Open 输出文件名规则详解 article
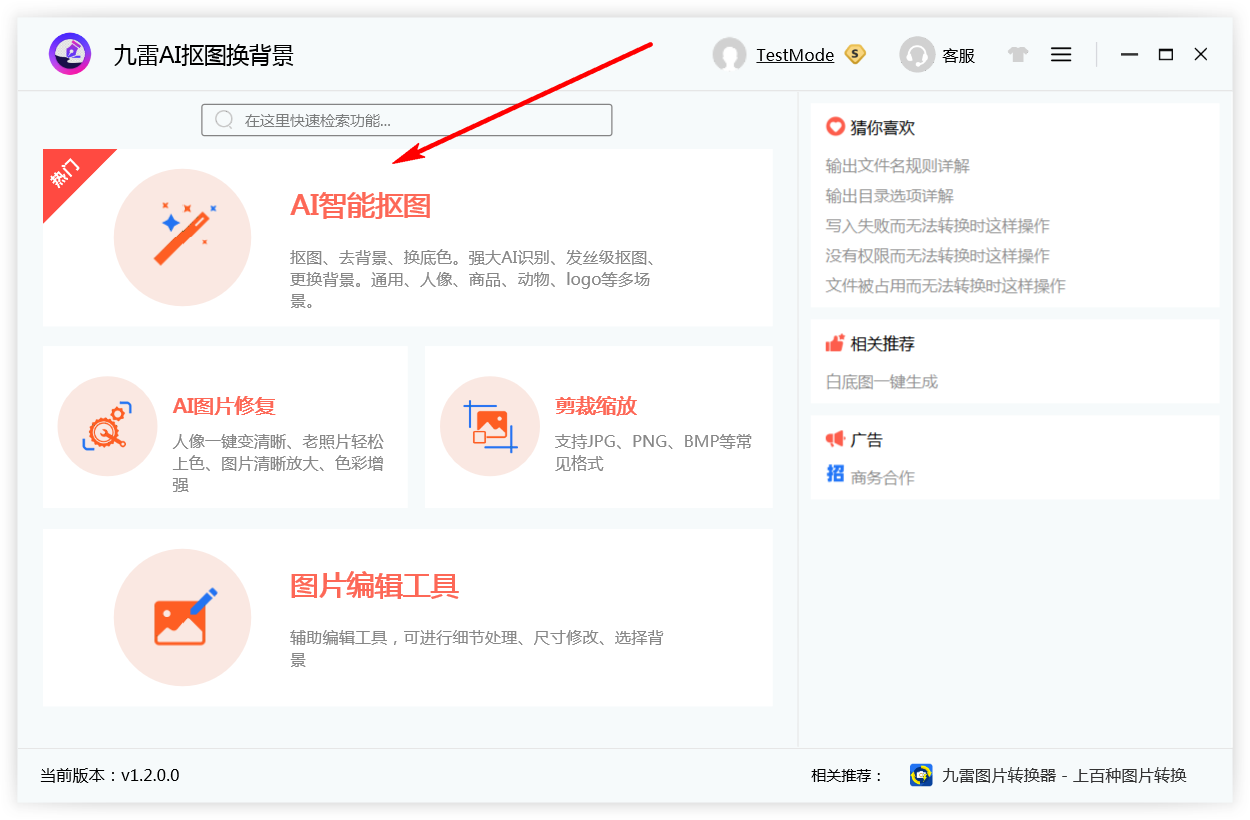Viewport: 1250px width, 820px height. pos(898,166)
